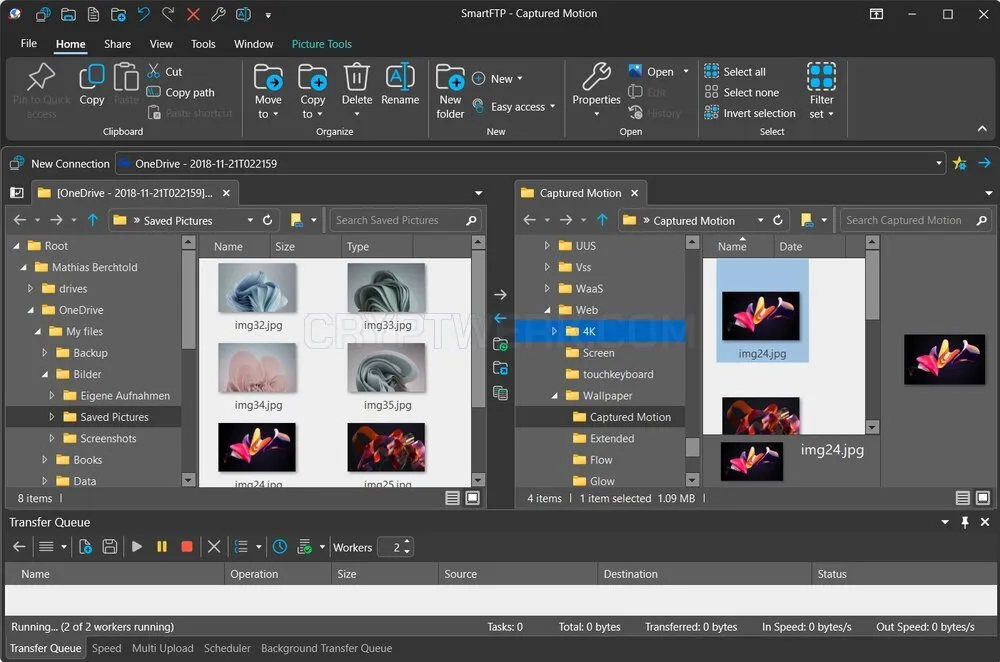Pause the transfer queue

[x=162, y=547]
